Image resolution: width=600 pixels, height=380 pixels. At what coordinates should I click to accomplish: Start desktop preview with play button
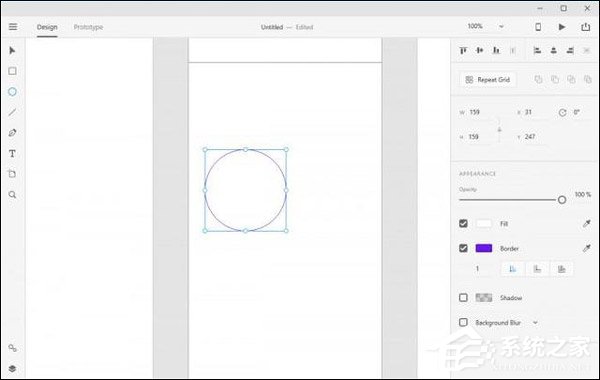[562, 27]
